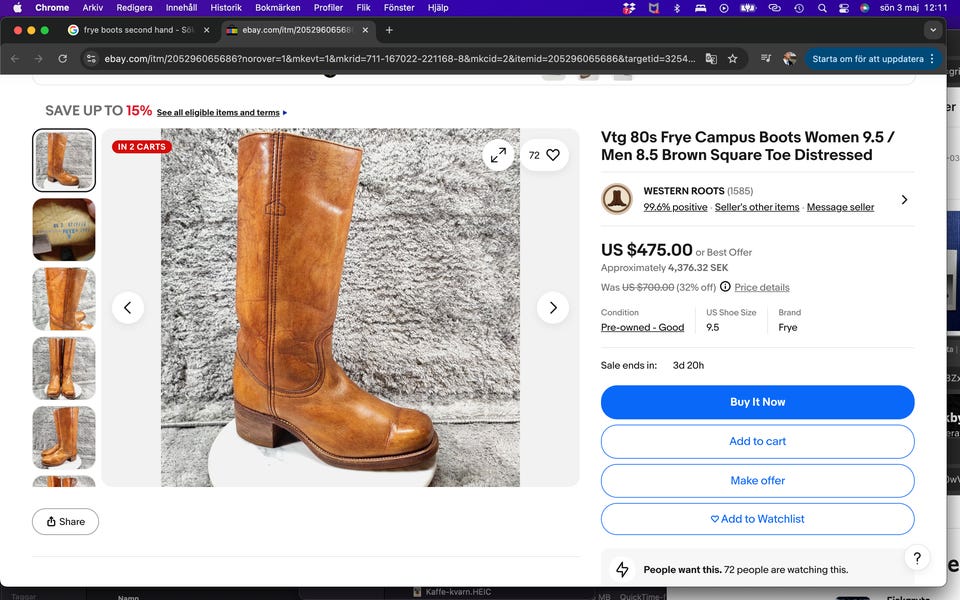Open the Bokmärken menu

pyautogui.click(x=277, y=8)
